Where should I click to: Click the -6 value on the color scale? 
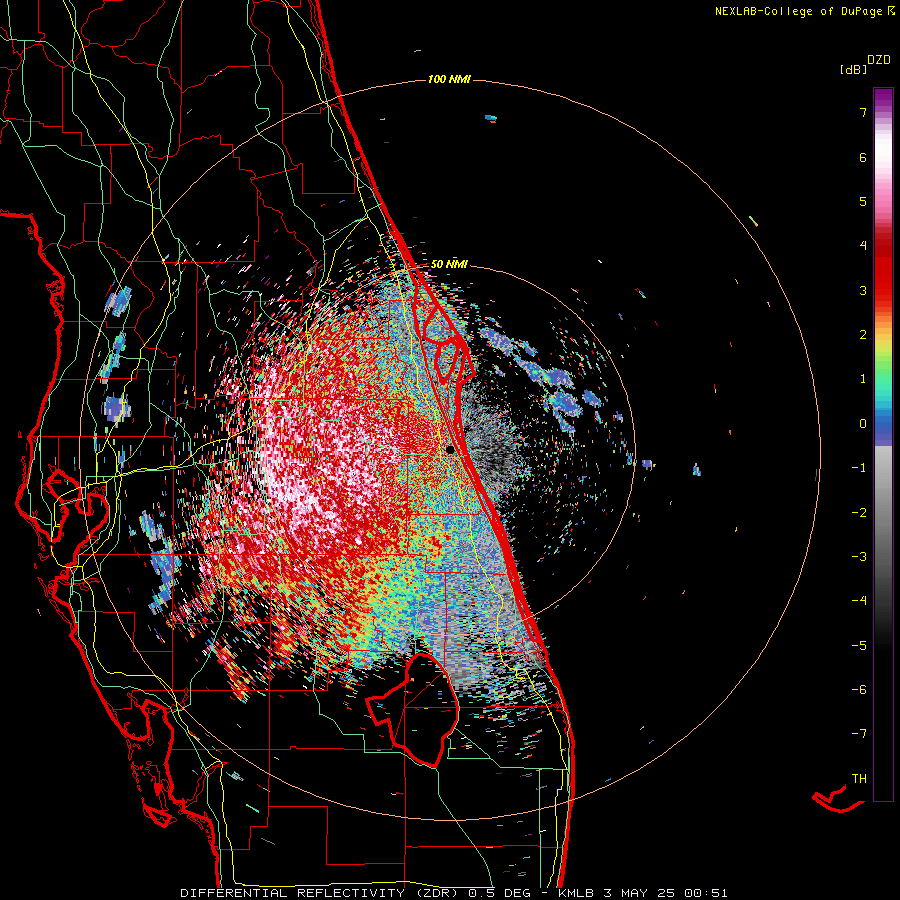pos(859,689)
